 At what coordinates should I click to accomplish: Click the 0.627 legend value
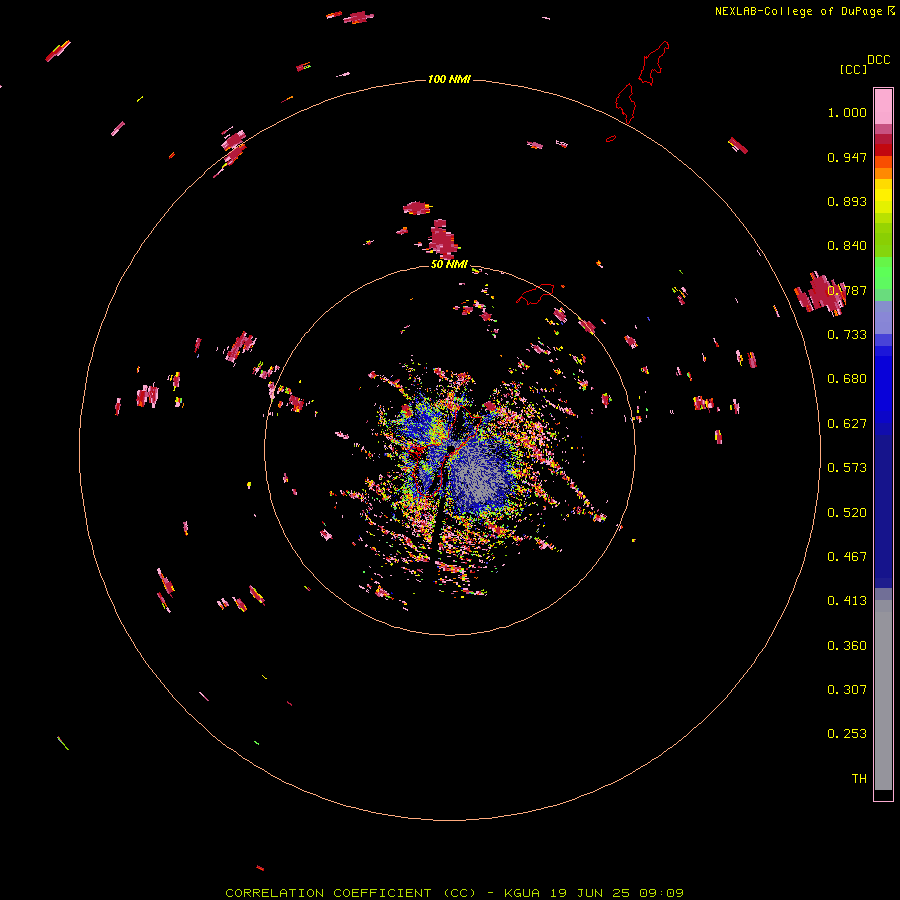(847, 424)
